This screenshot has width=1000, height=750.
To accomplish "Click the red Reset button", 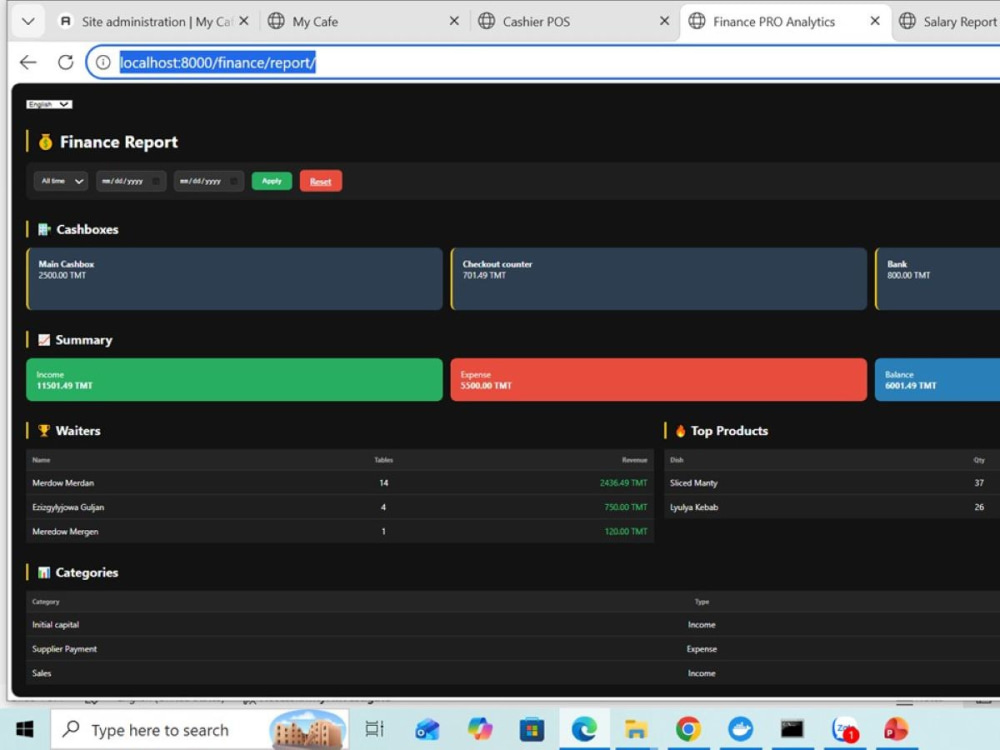I will pyautogui.click(x=321, y=181).
